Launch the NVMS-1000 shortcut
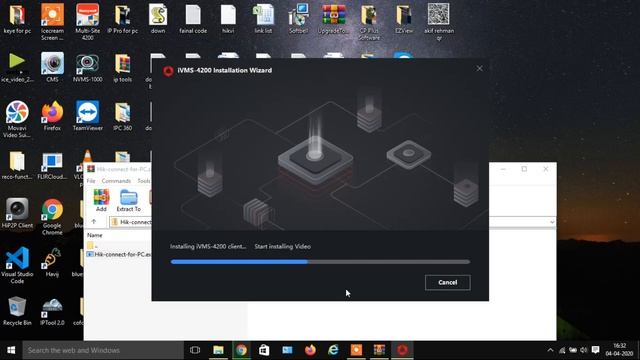Viewport: 640px width, 360px height. pyautogui.click(x=87, y=67)
